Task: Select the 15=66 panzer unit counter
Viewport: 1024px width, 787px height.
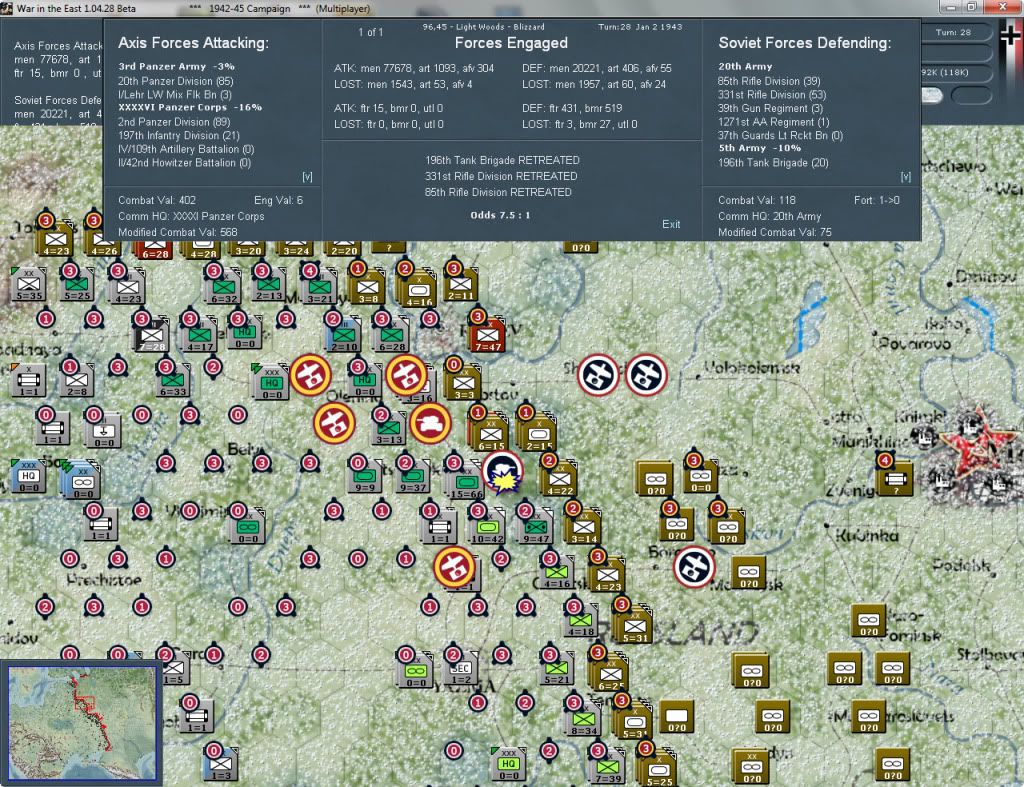Action: coord(466,484)
